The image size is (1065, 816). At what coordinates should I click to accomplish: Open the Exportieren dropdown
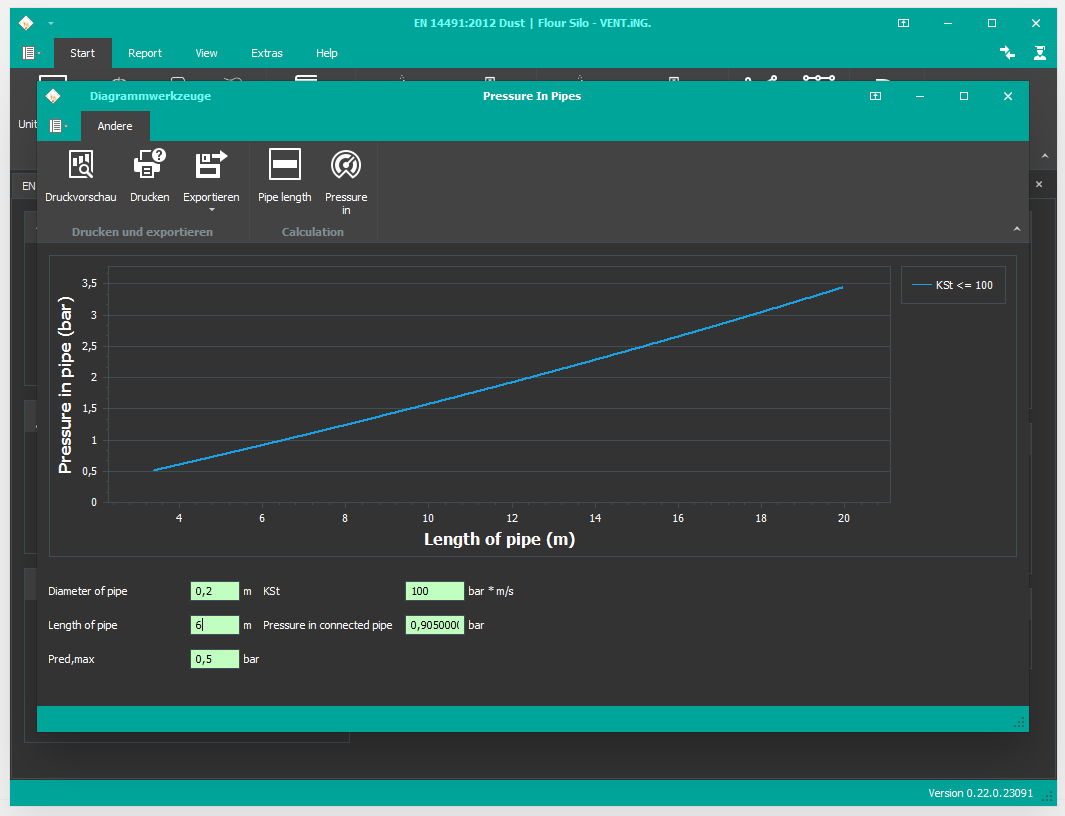(x=211, y=209)
